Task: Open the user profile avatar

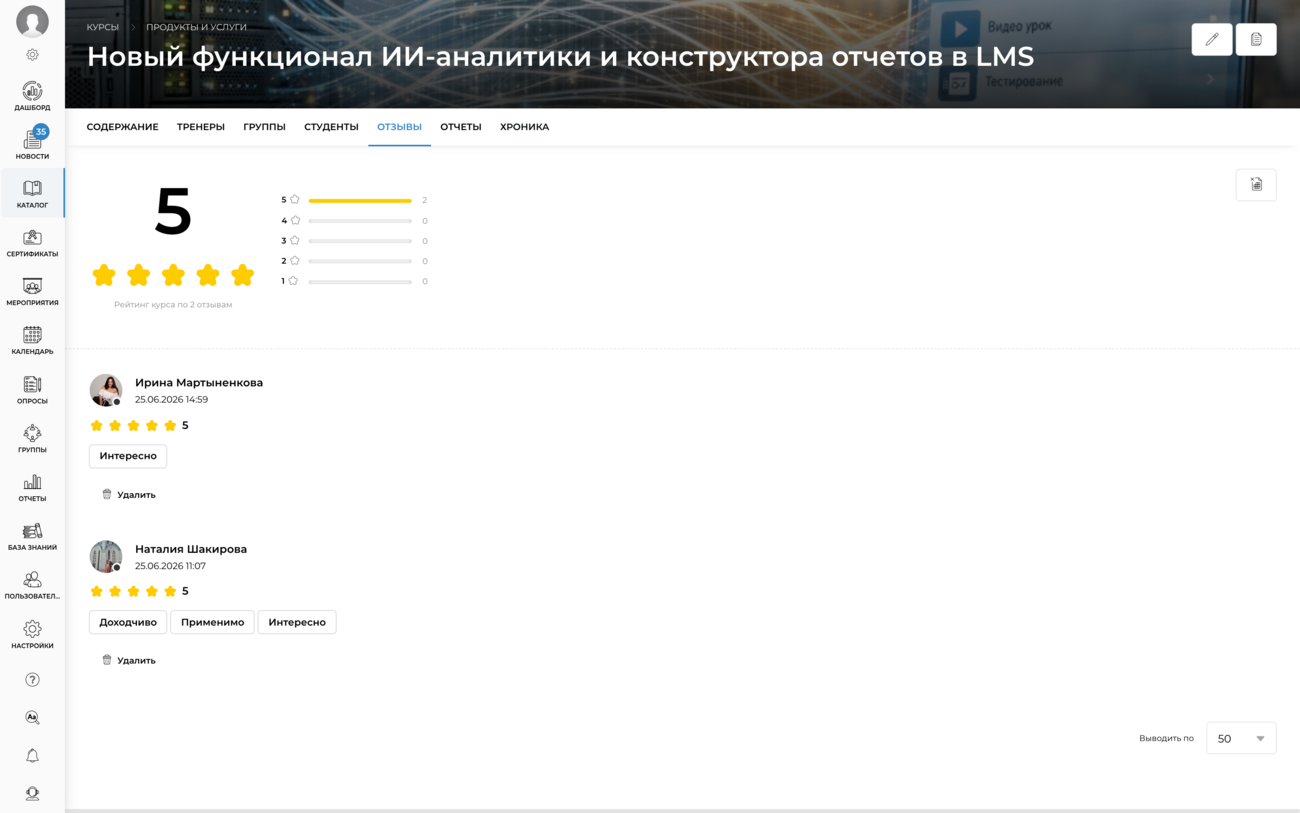Action: (32, 21)
